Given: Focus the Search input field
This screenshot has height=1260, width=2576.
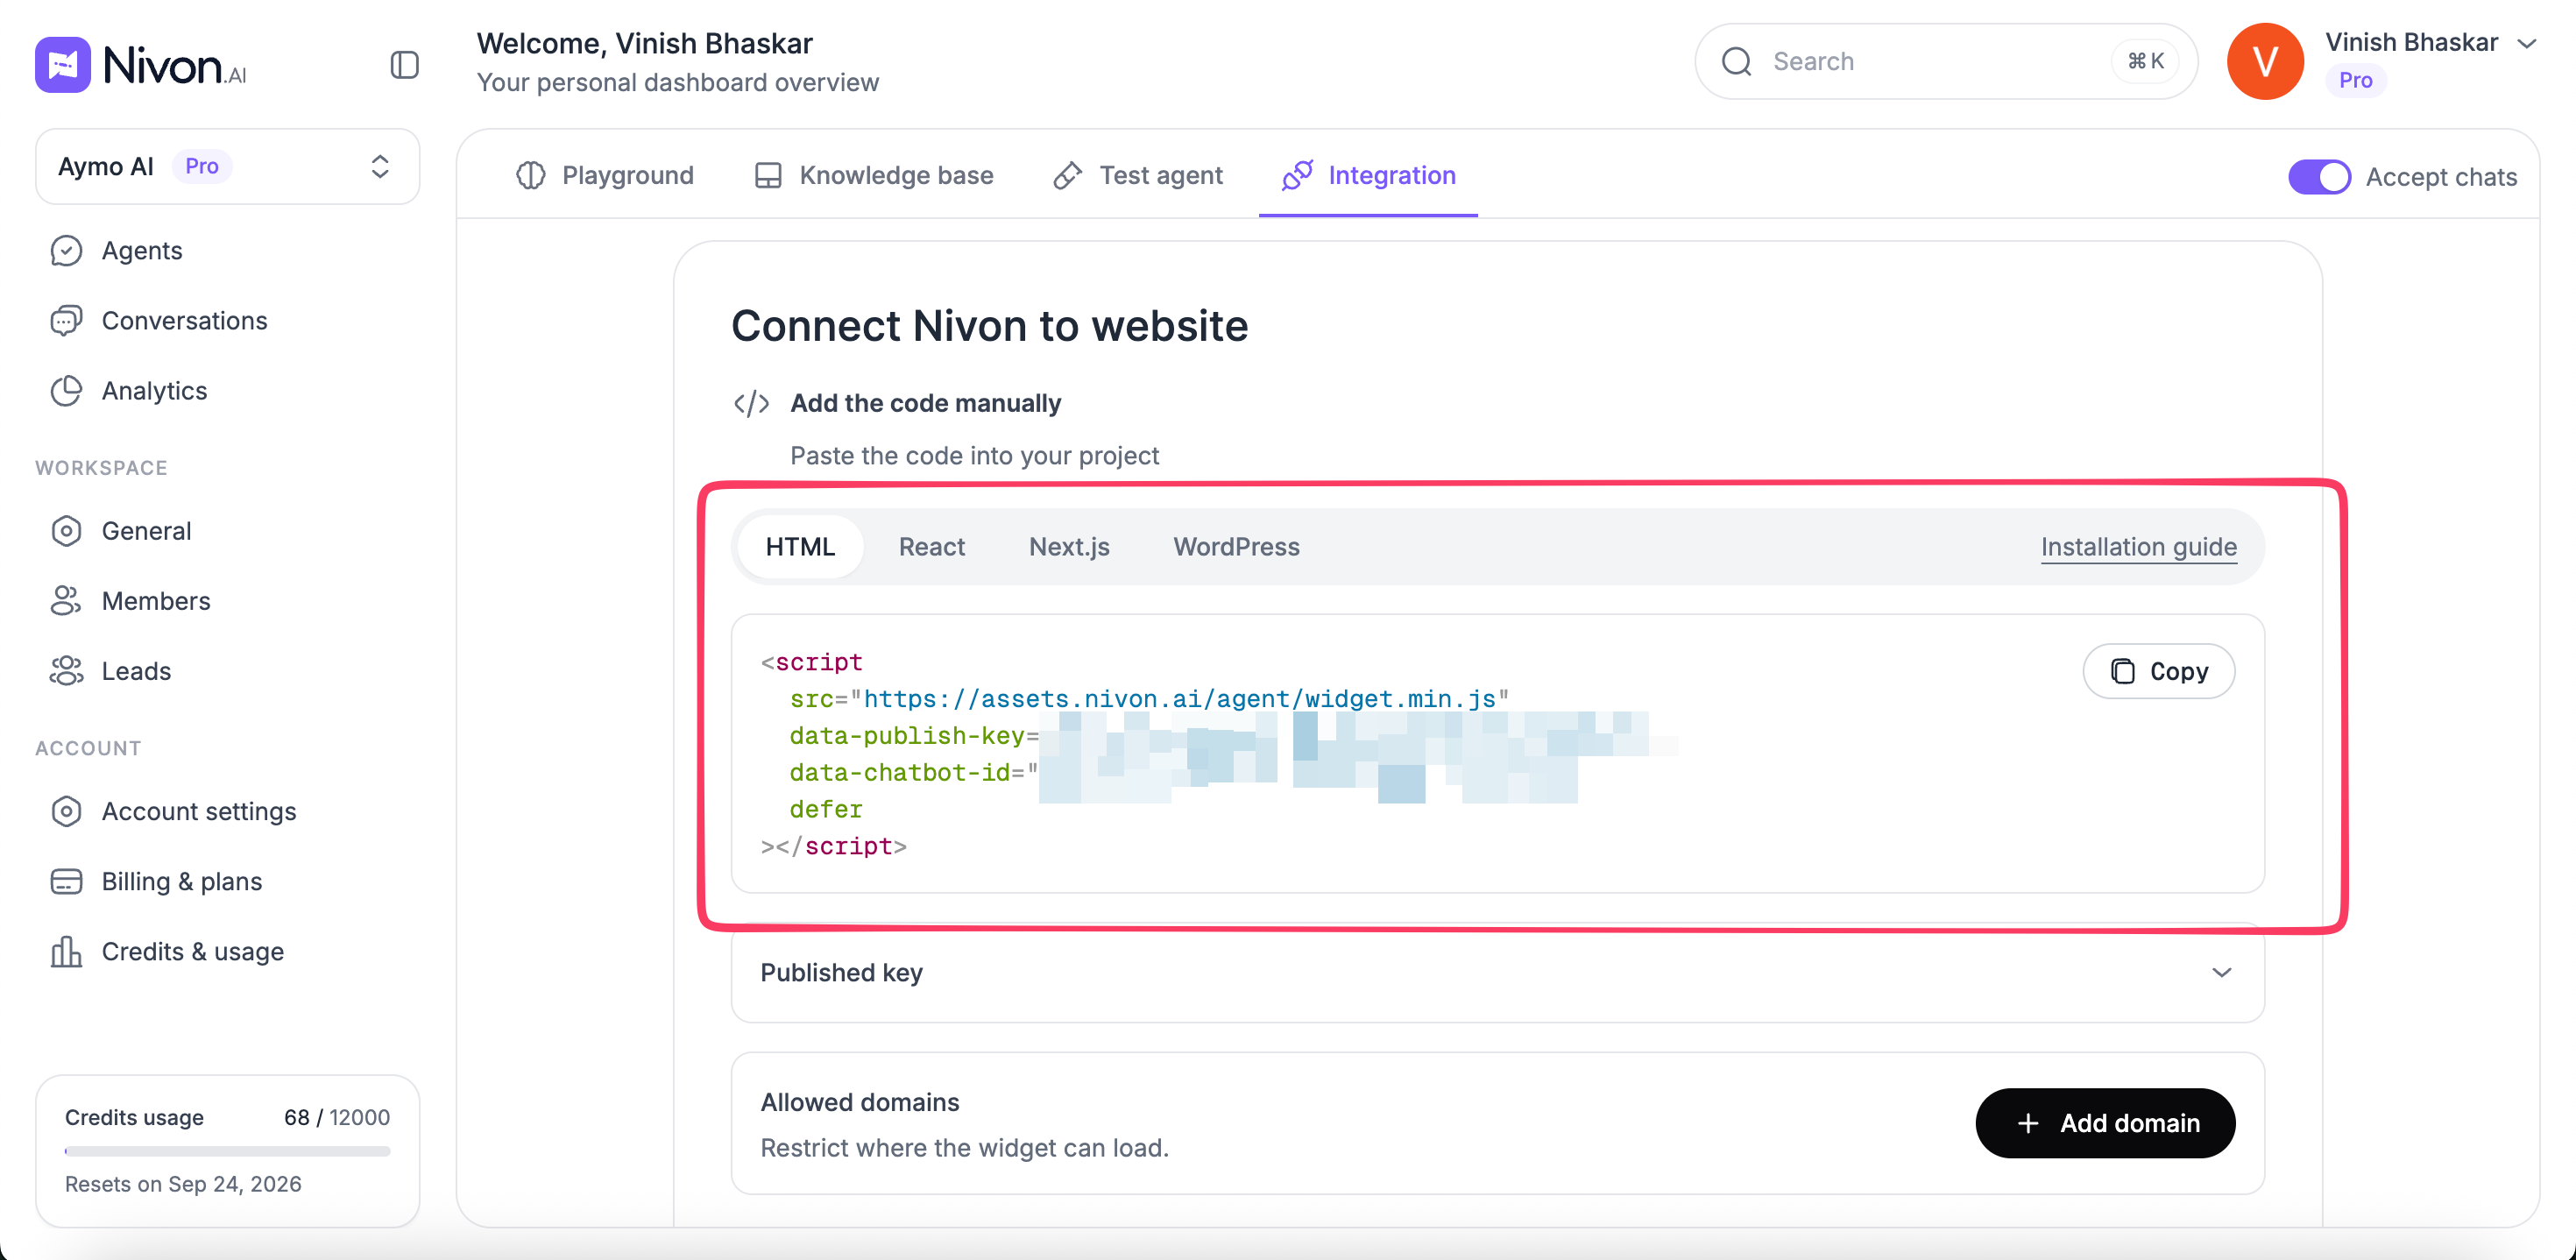Looking at the screenshot, I should click(x=1945, y=61).
